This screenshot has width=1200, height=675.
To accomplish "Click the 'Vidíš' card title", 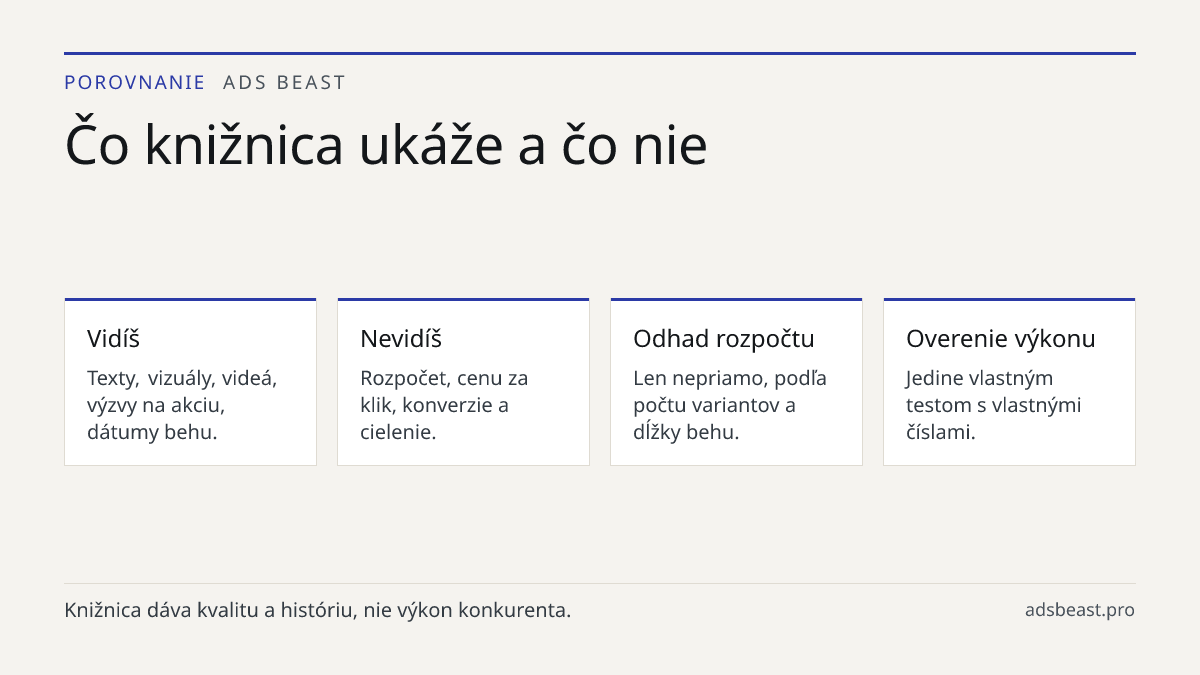I will tap(113, 339).
